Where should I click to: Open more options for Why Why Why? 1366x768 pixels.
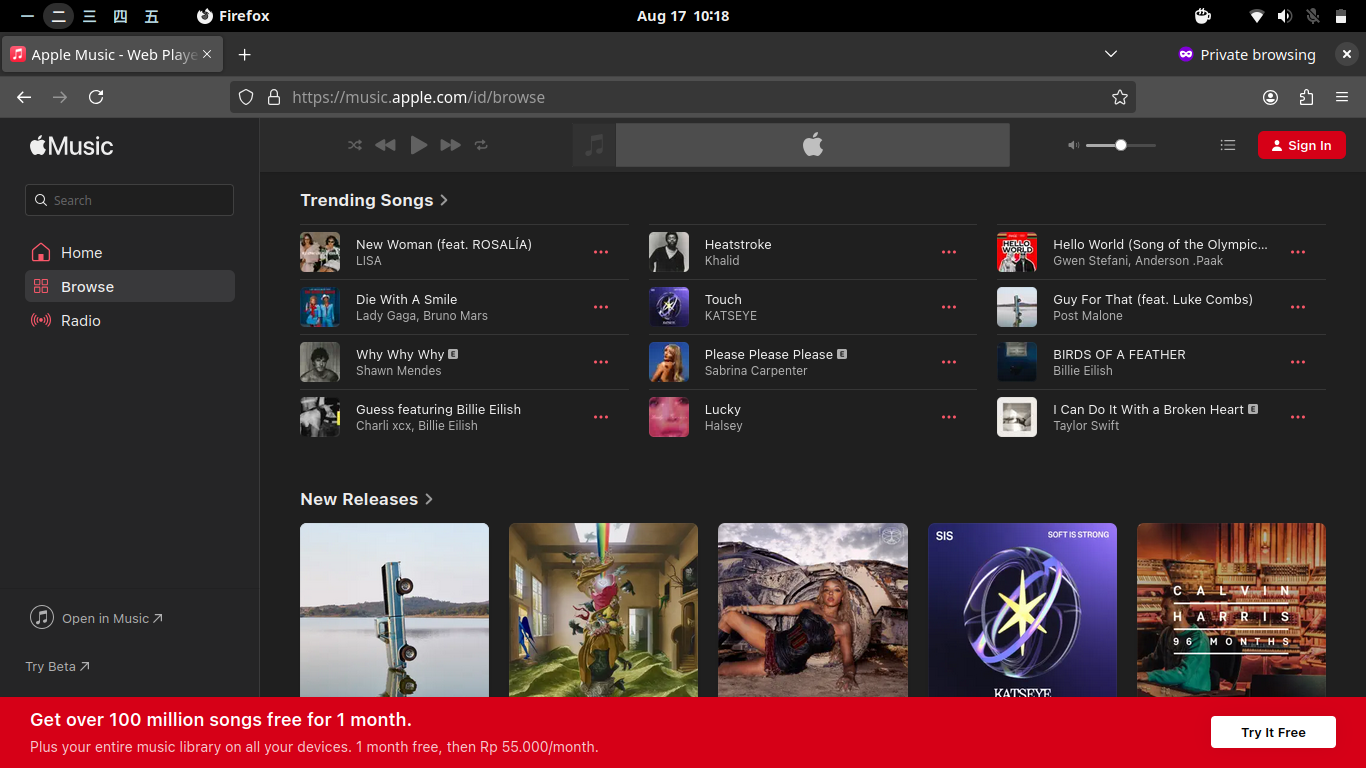point(601,362)
